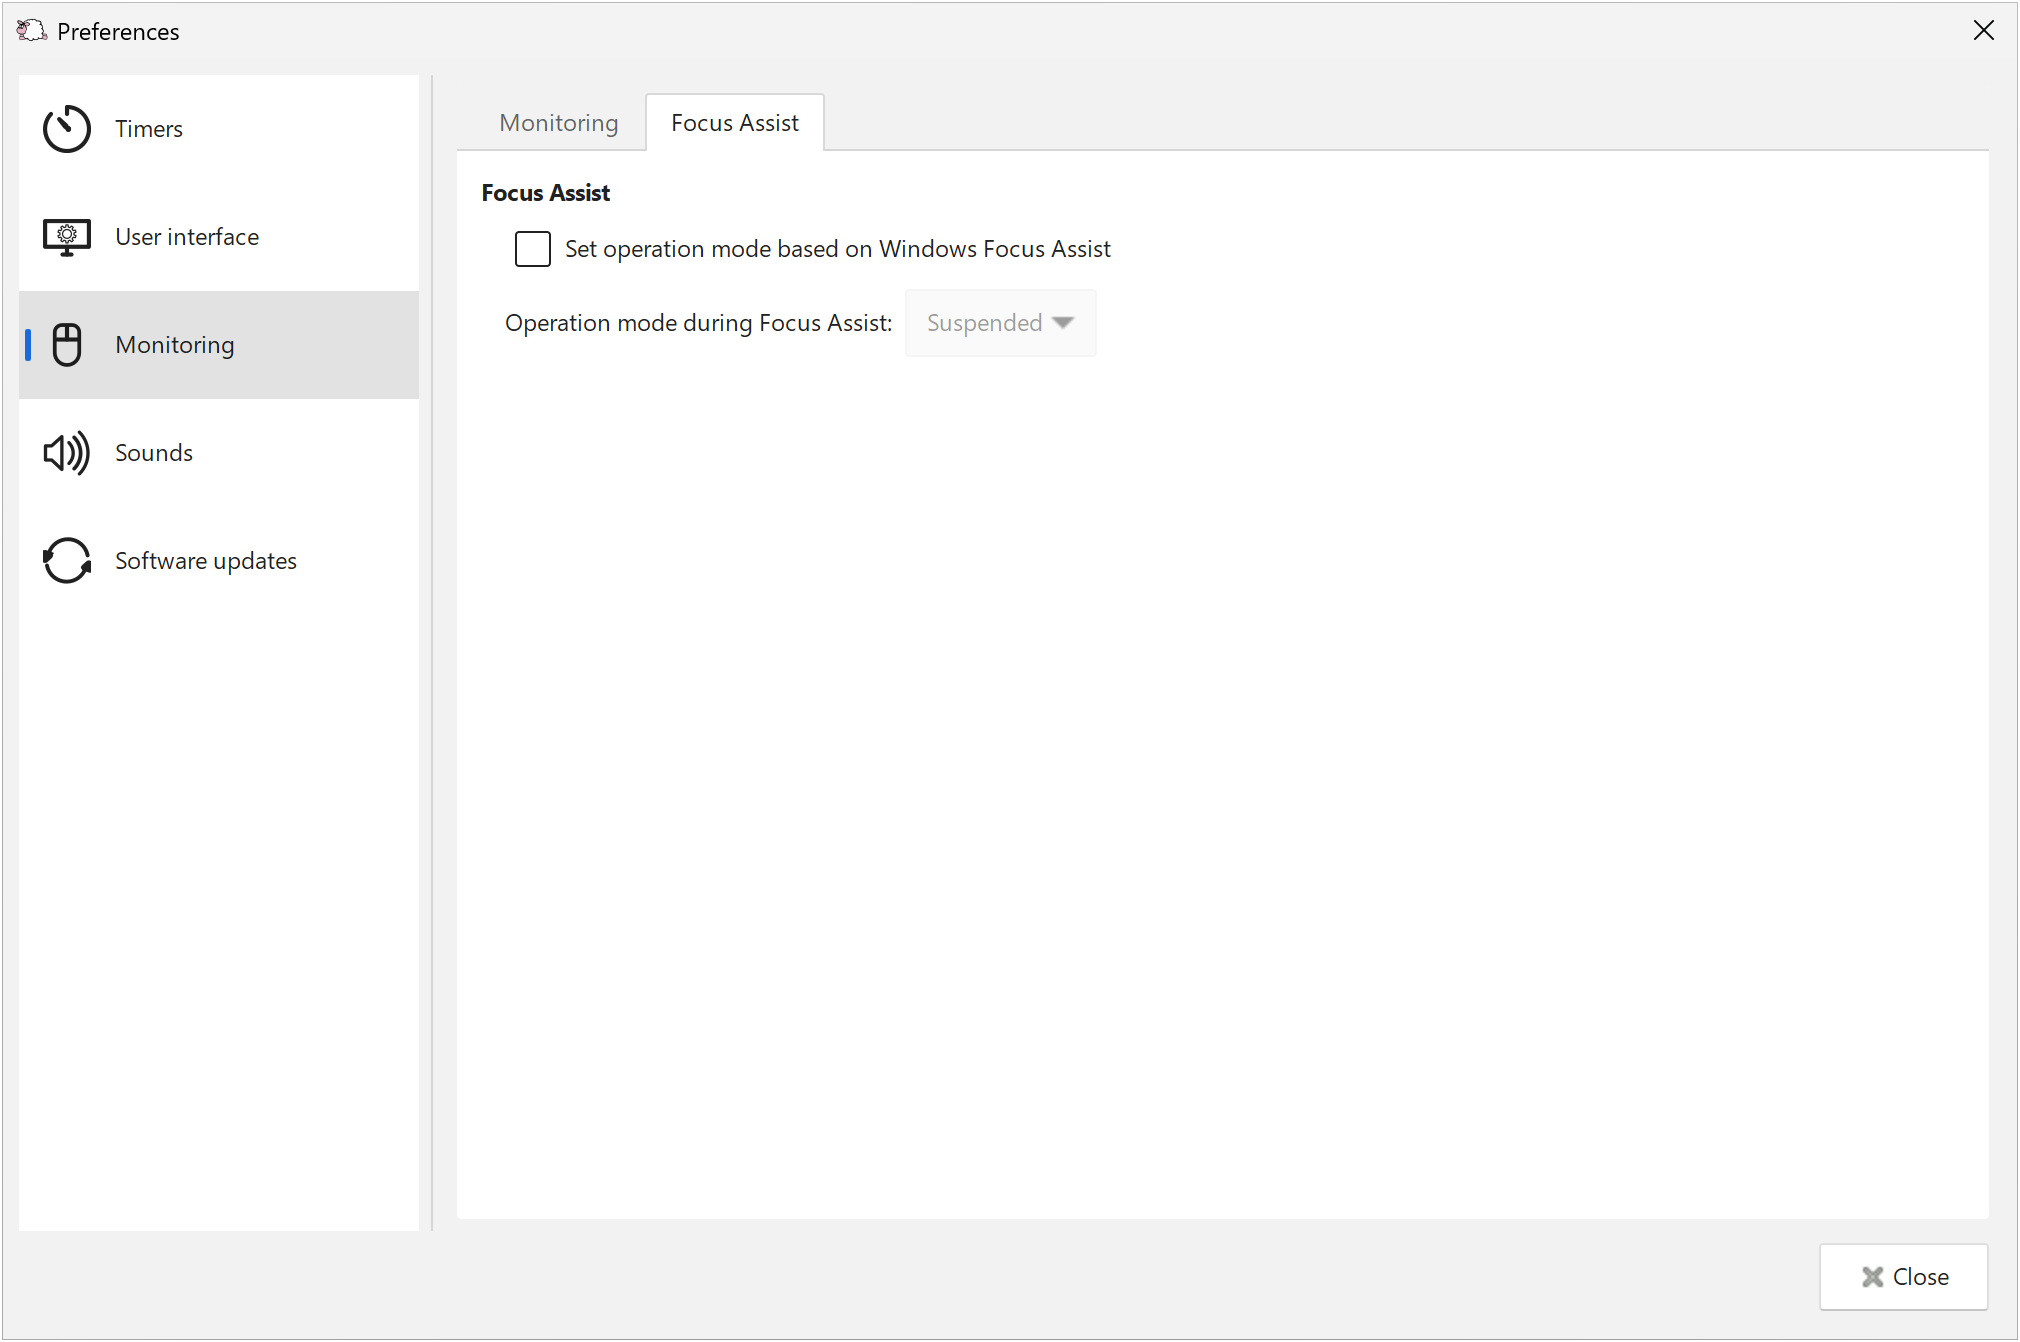The image size is (2020, 1342).
Task: Click the User interface monitor icon
Action: pos(67,237)
